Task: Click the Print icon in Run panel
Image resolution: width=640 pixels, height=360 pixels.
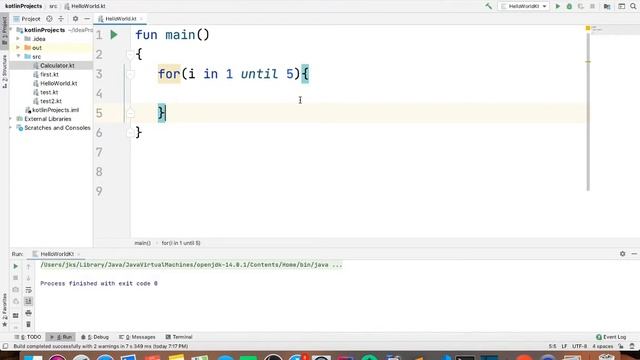Action: click(28, 313)
